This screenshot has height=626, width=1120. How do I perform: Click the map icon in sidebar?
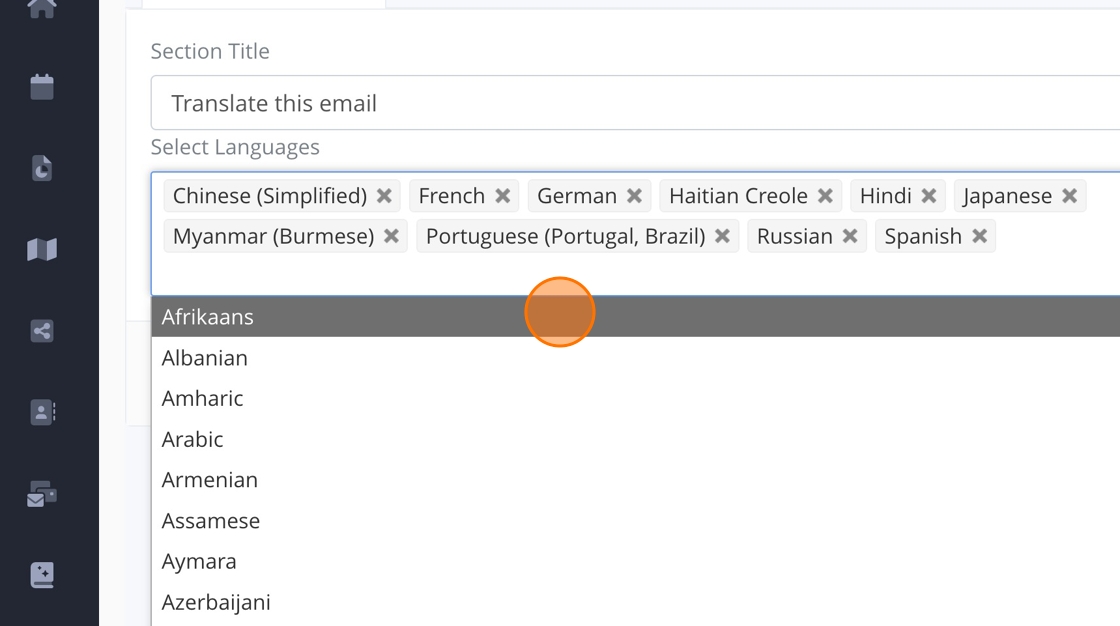pyautogui.click(x=42, y=249)
